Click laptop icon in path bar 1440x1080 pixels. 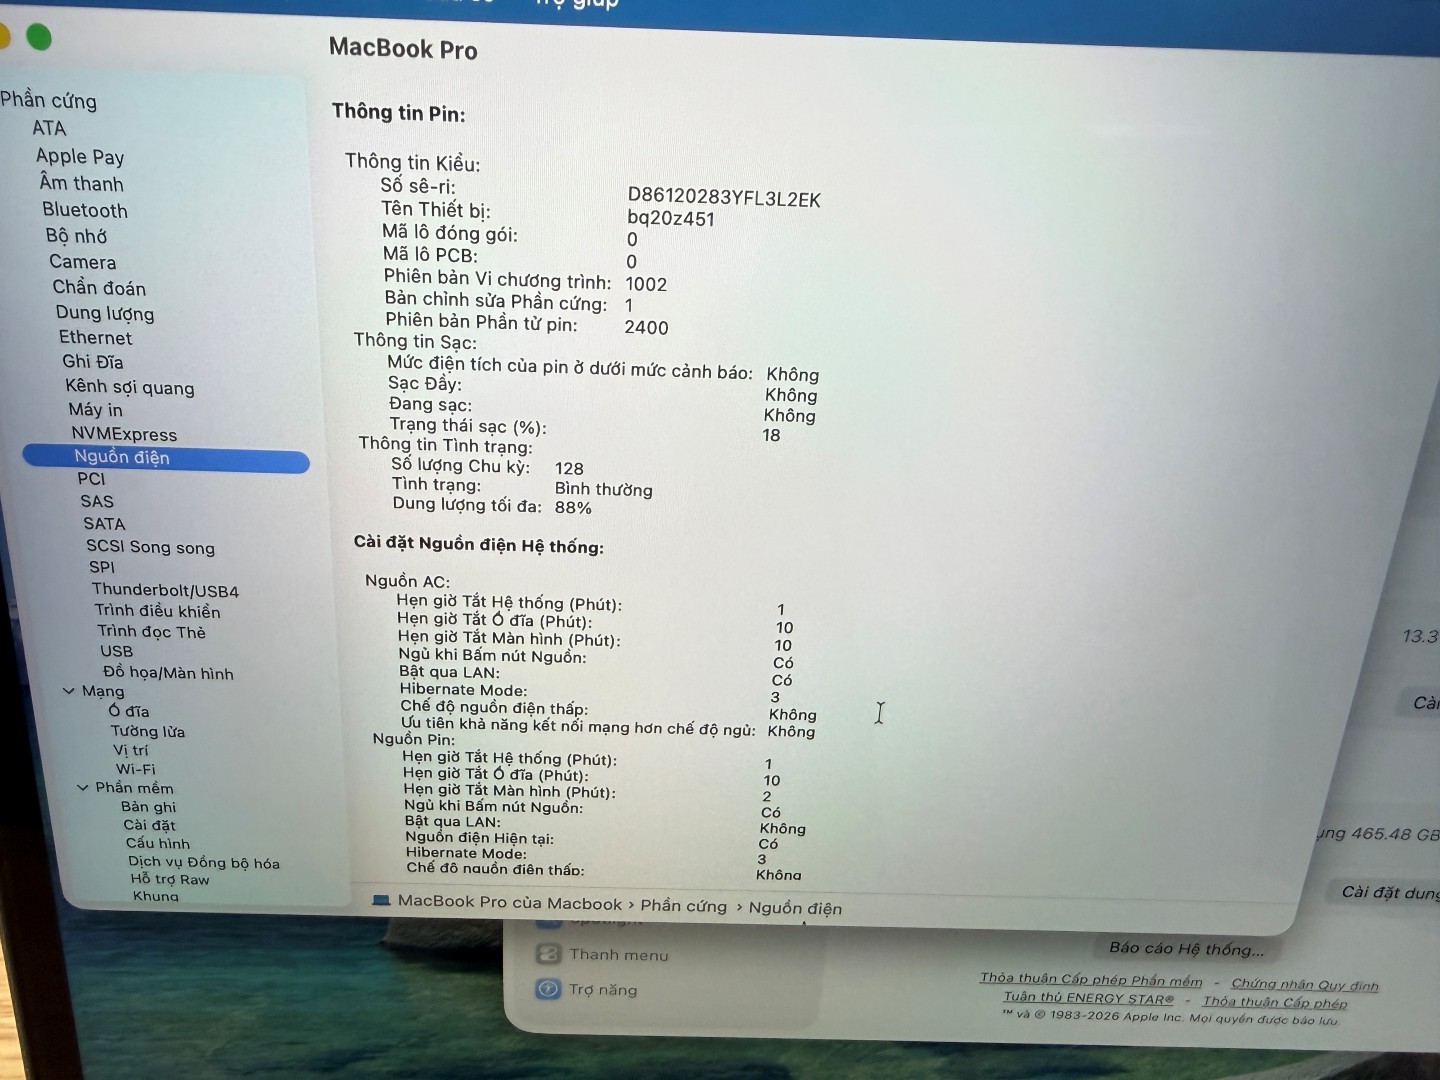(x=381, y=900)
